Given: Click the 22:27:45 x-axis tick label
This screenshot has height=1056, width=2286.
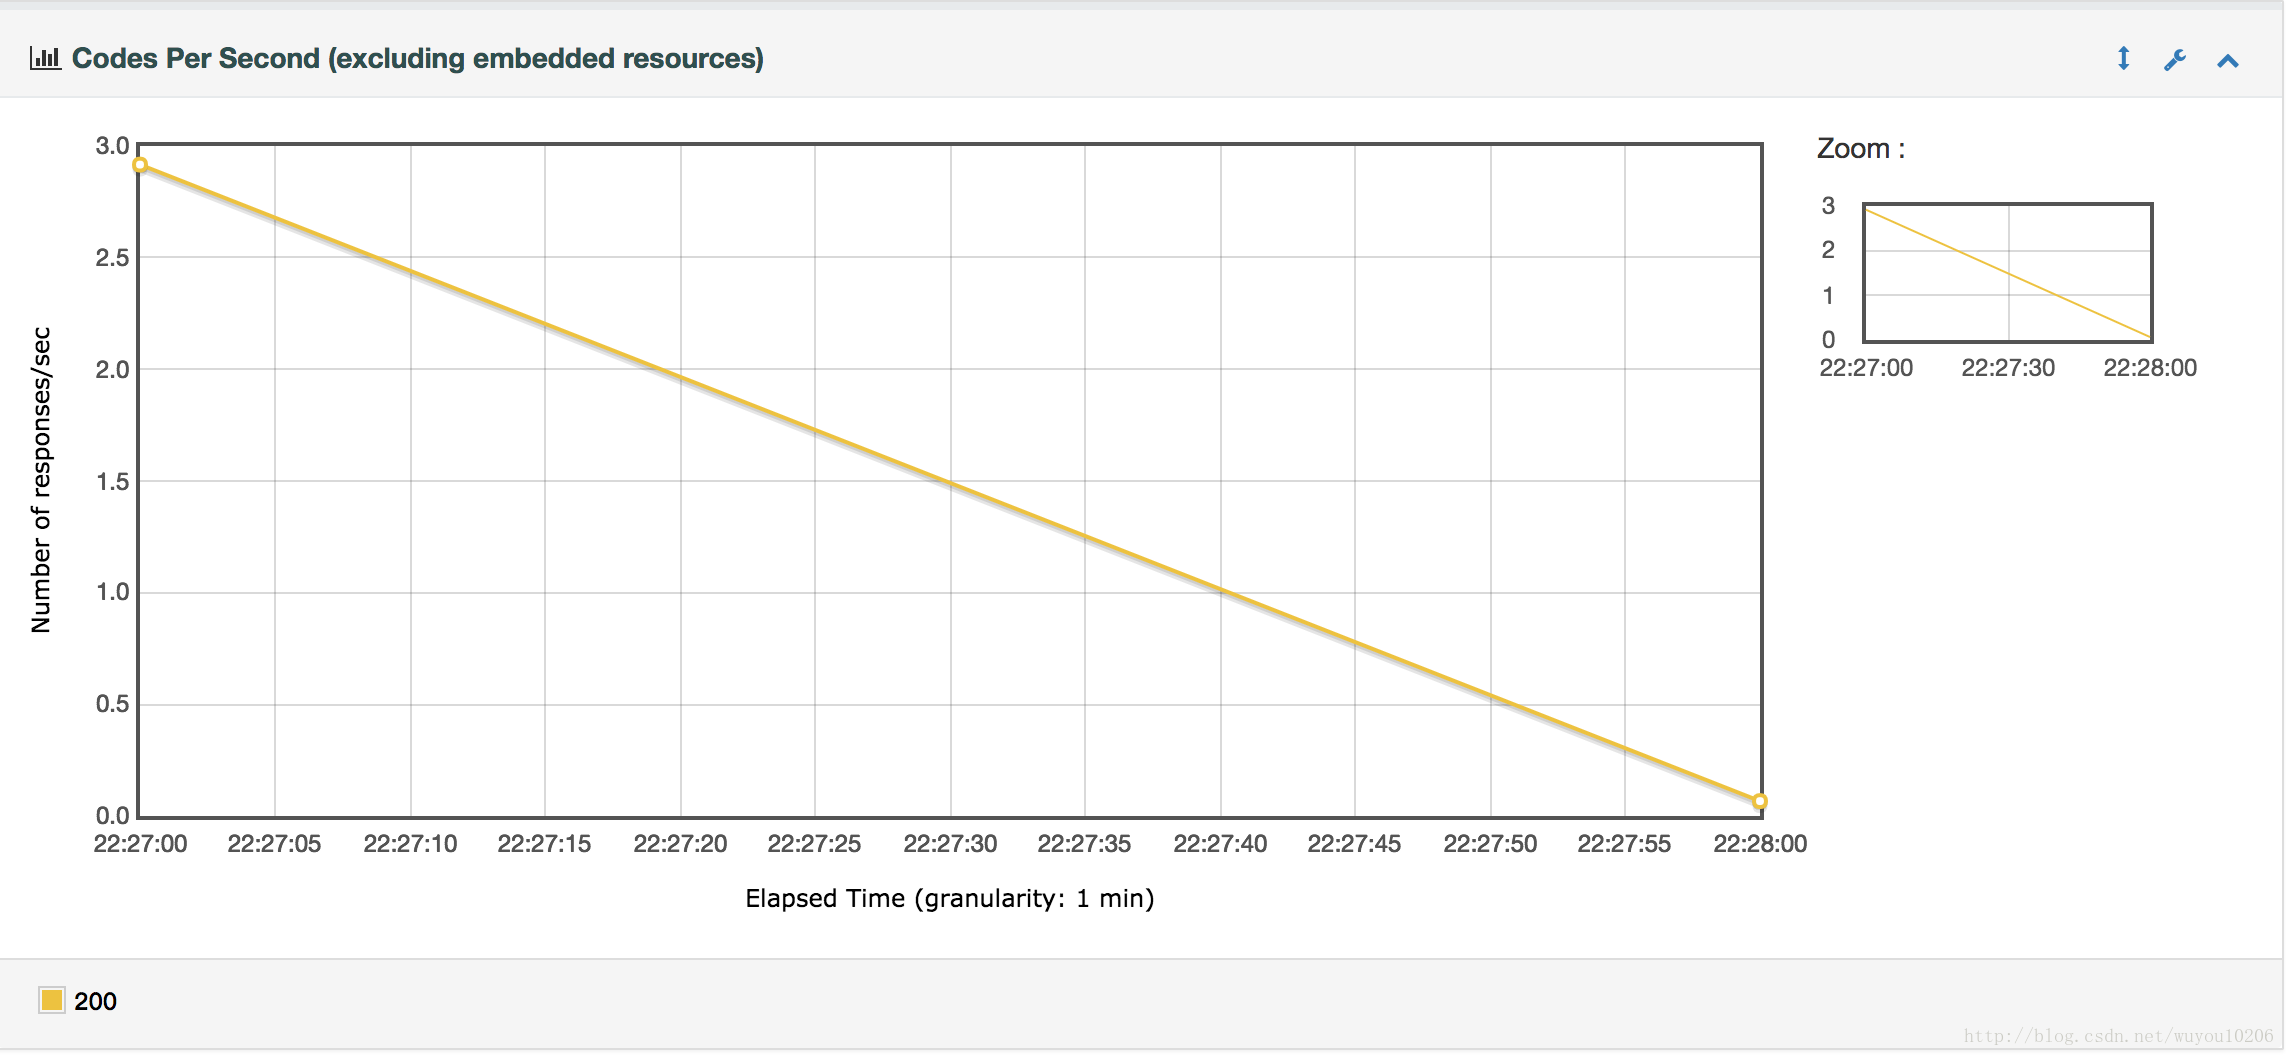Looking at the screenshot, I should 1354,844.
